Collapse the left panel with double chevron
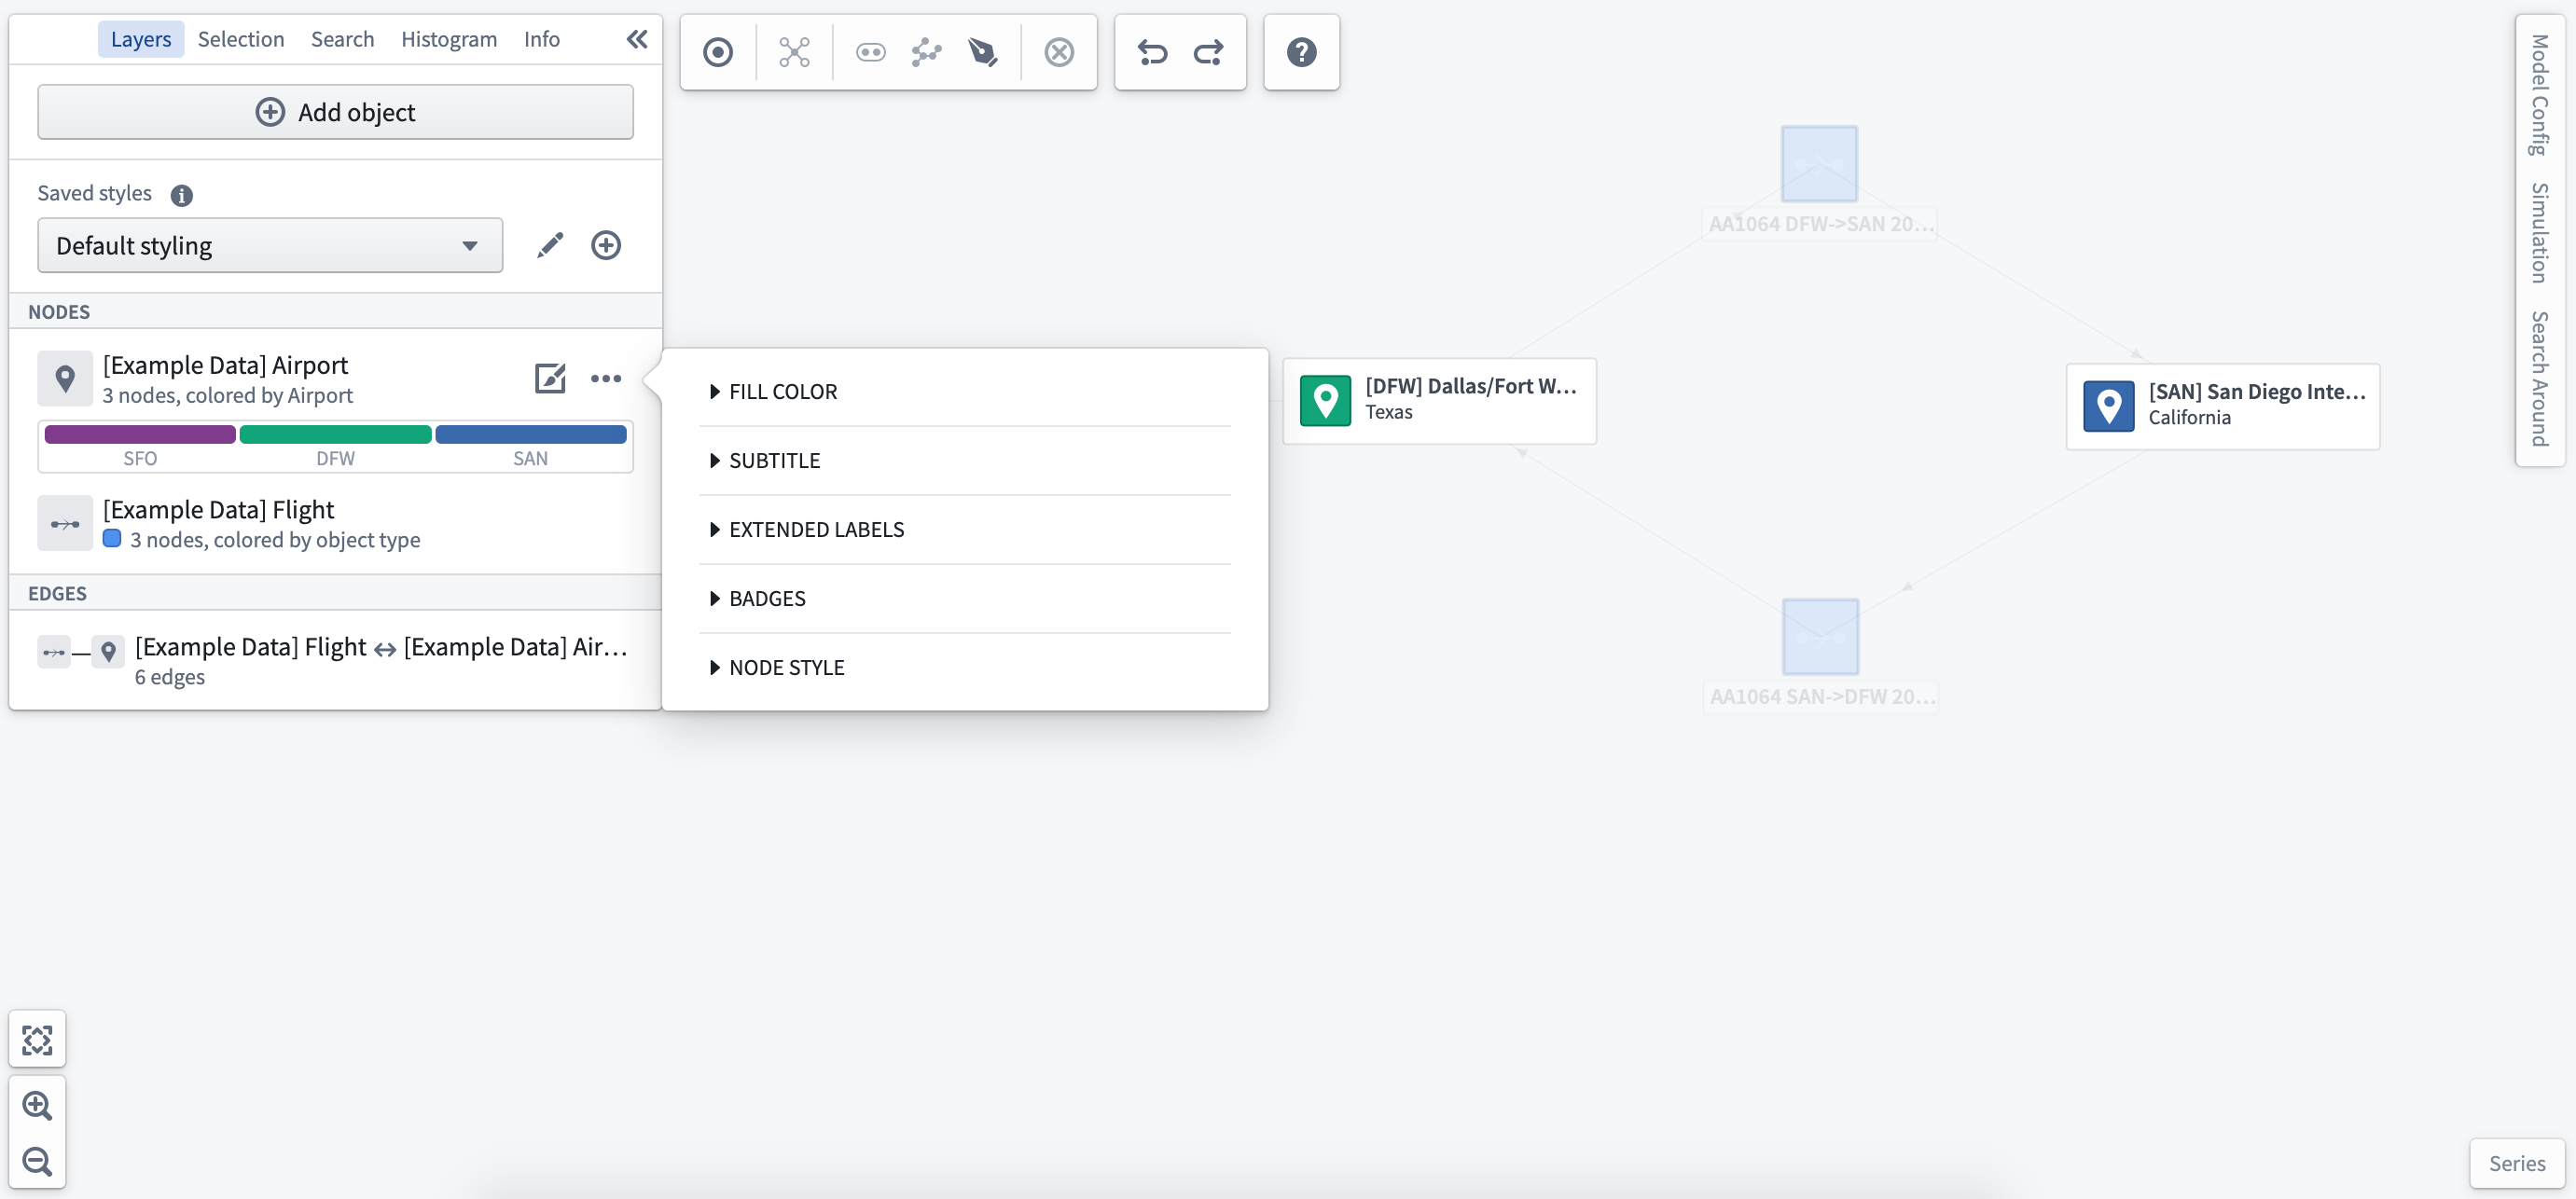The width and height of the screenshot is (2576, 1199). tap(636, 39)
